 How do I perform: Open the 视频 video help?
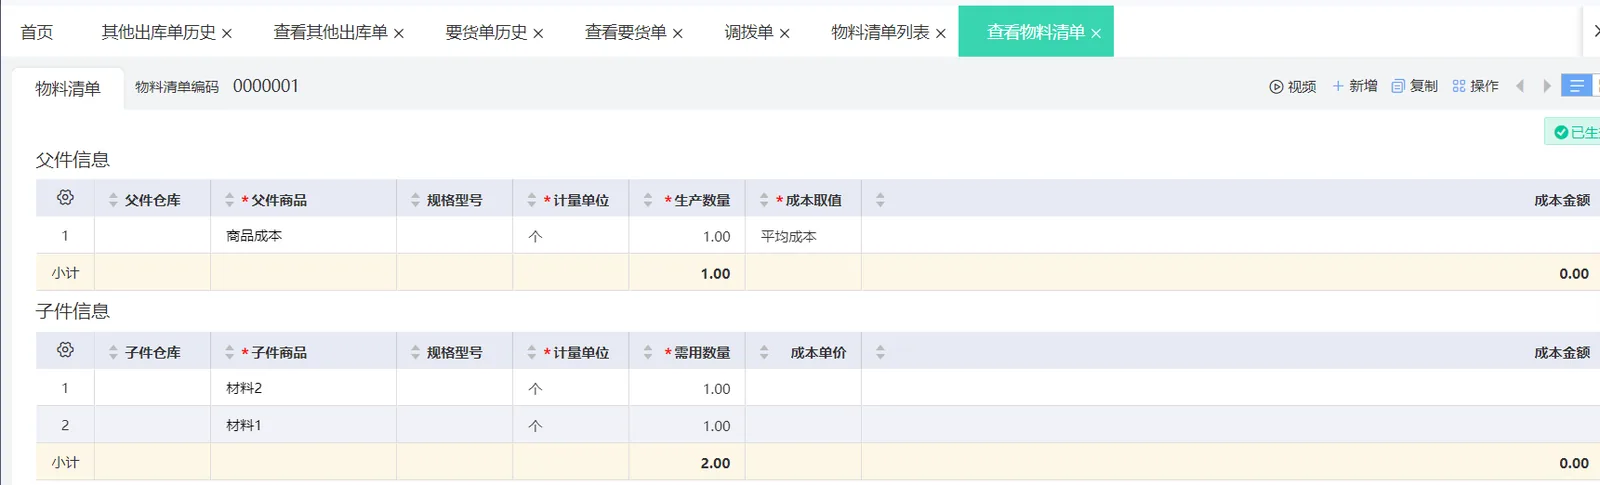point(1292,87)
